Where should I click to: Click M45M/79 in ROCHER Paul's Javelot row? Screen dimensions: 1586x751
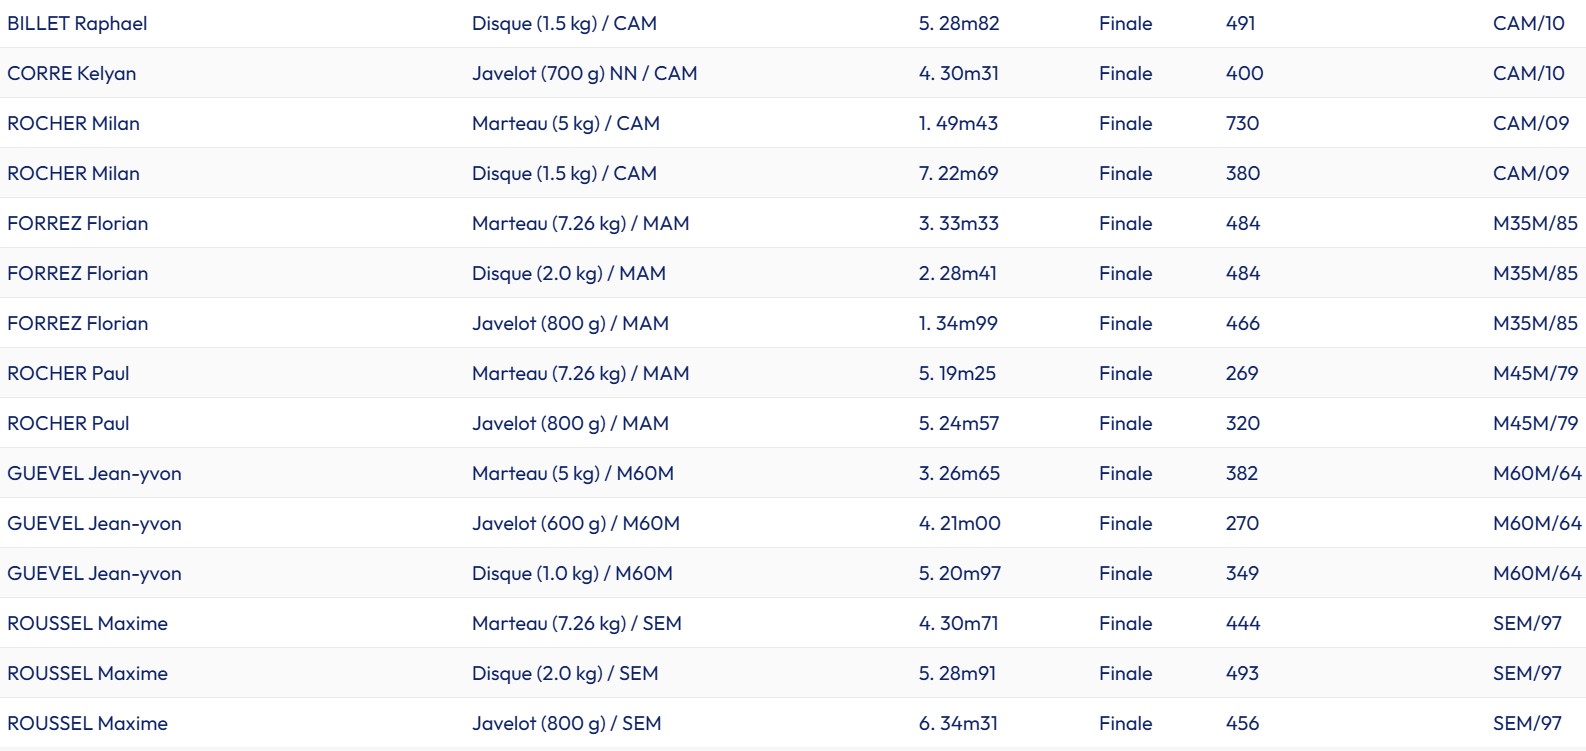tap(1535, 423)
